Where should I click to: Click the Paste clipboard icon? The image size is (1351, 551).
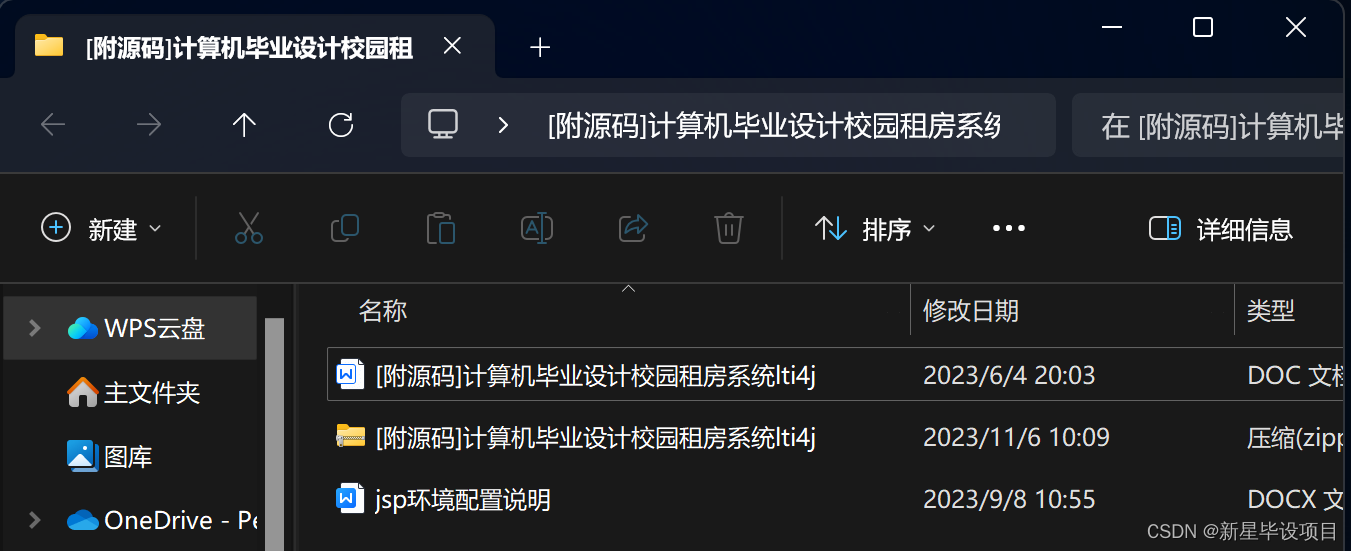(x=441, y=228)
